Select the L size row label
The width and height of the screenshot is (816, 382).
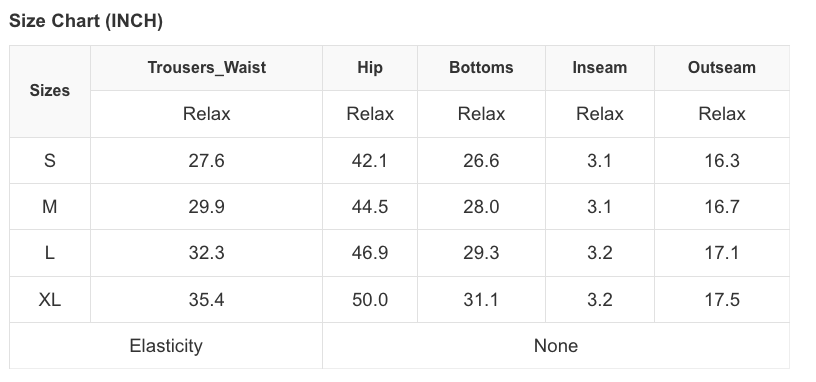point(50,253)
